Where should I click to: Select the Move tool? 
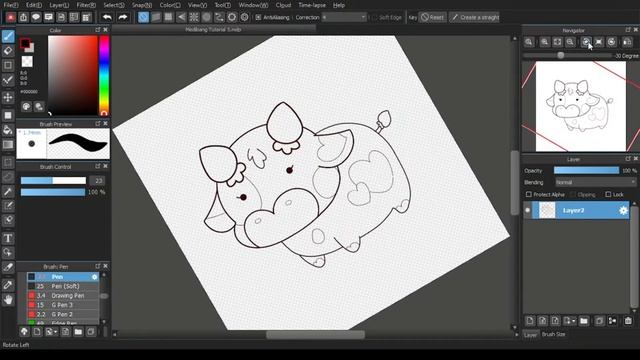coord(8,97)
